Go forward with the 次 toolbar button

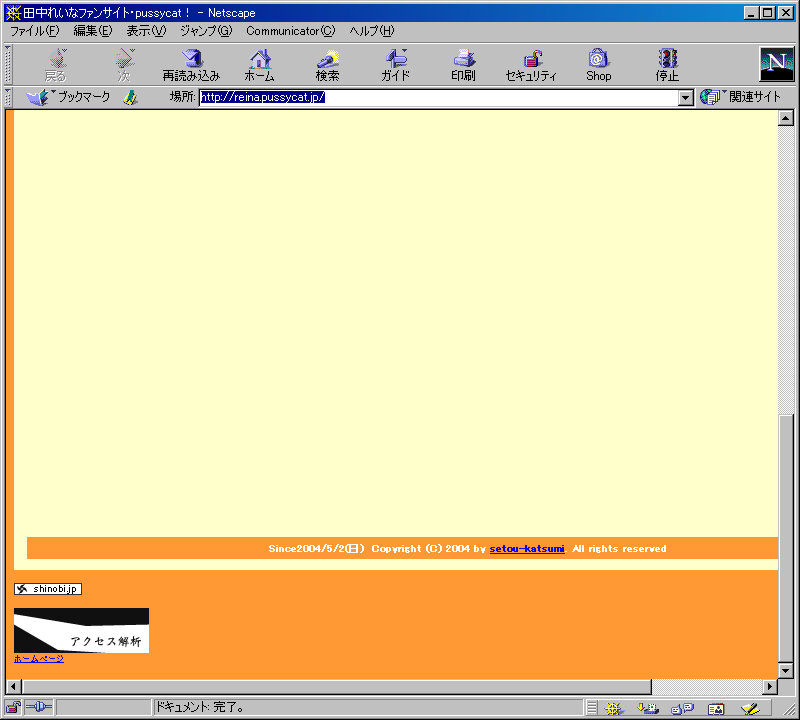coord(124,65)
